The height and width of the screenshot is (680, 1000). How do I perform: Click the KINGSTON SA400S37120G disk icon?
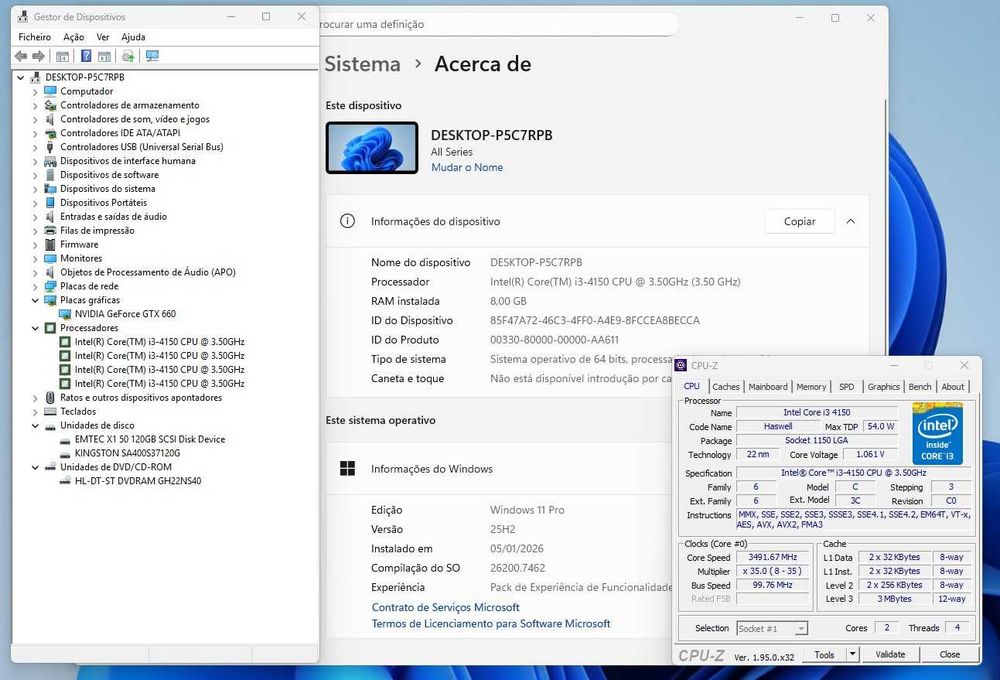coord(64,453)
